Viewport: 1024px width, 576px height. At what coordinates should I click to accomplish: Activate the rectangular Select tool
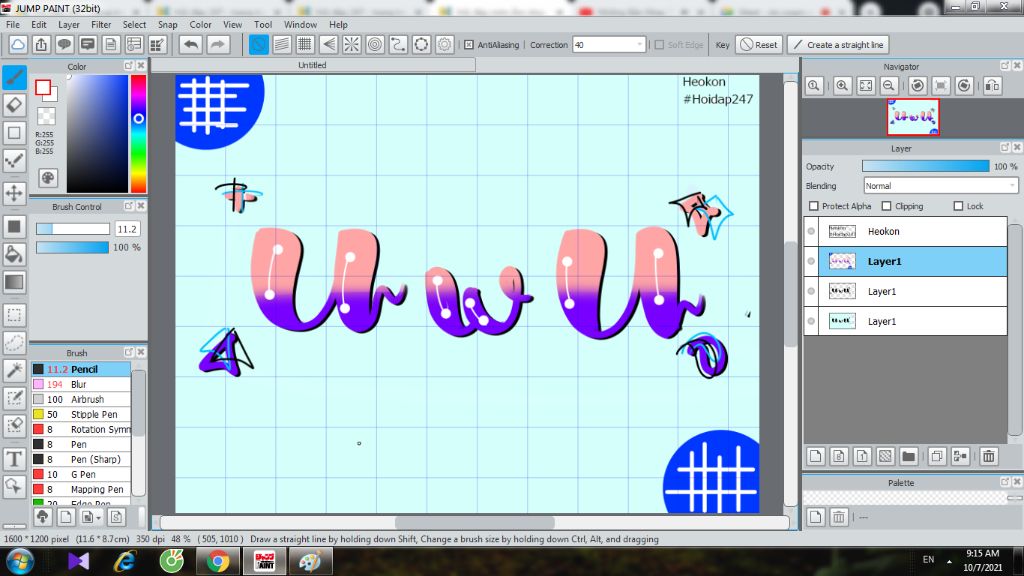point(14,315)
